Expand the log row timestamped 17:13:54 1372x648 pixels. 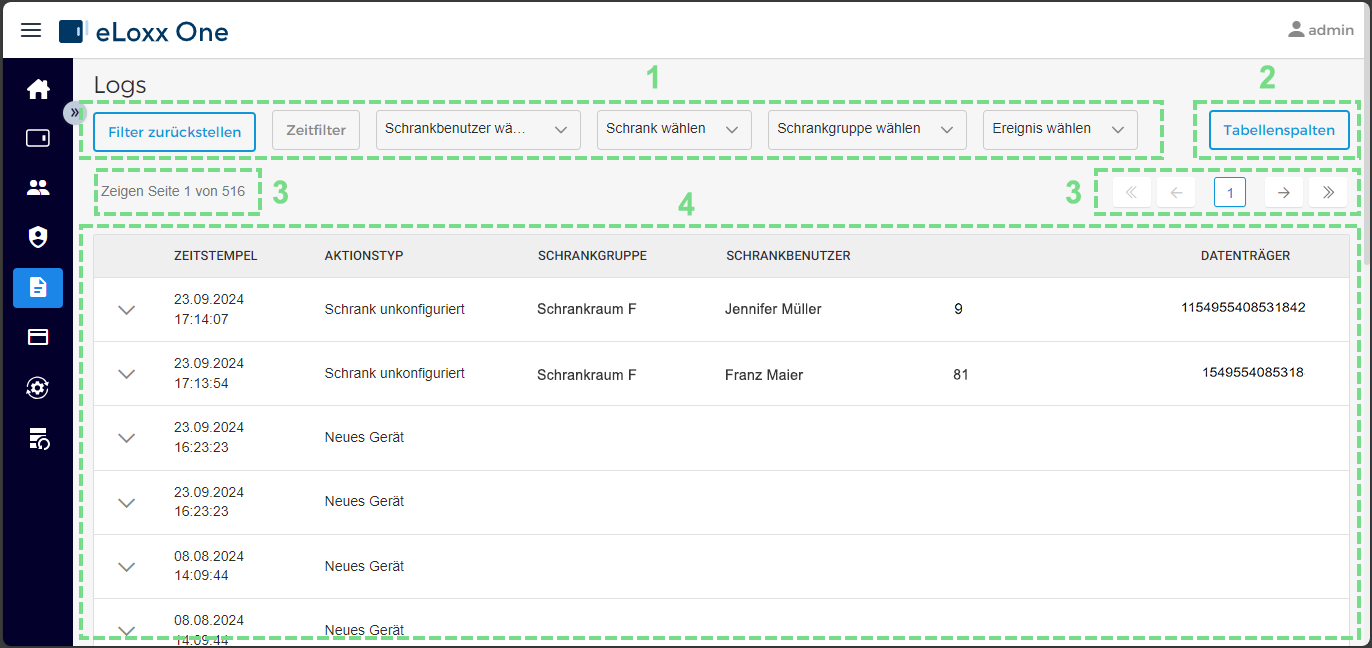tap(126, 374)
